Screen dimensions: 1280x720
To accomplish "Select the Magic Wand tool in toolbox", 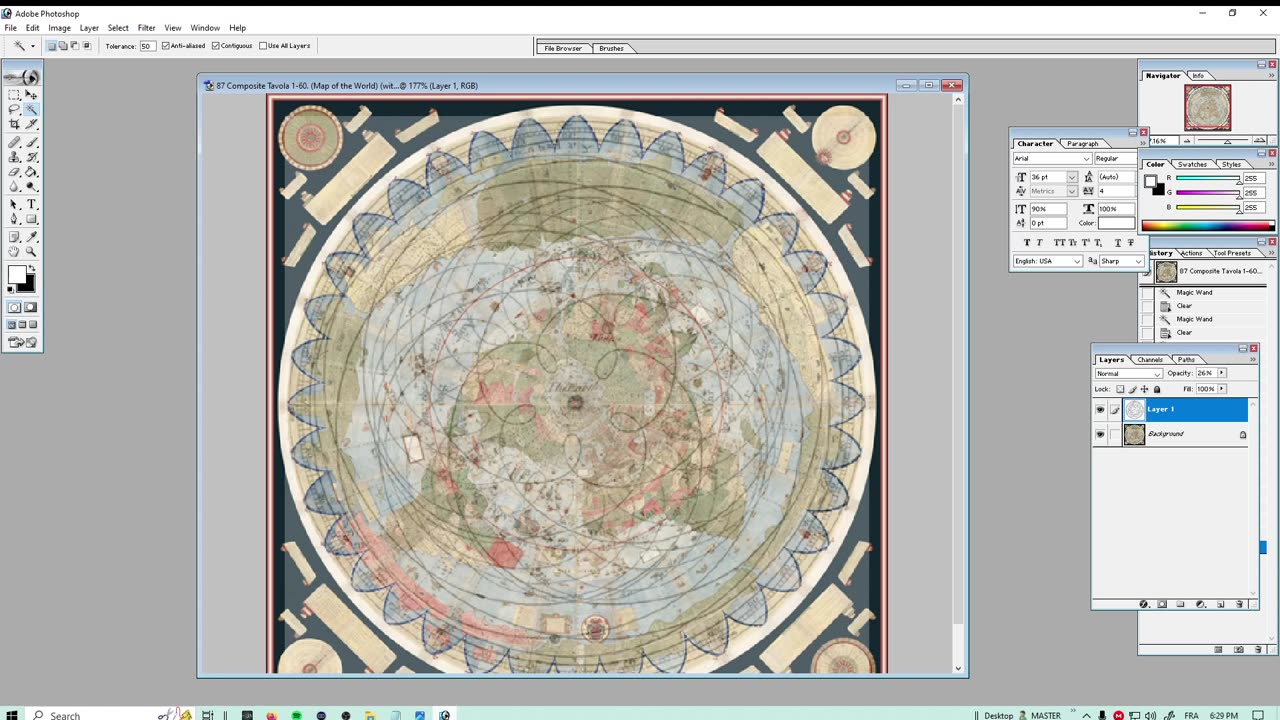I will 31,109.
